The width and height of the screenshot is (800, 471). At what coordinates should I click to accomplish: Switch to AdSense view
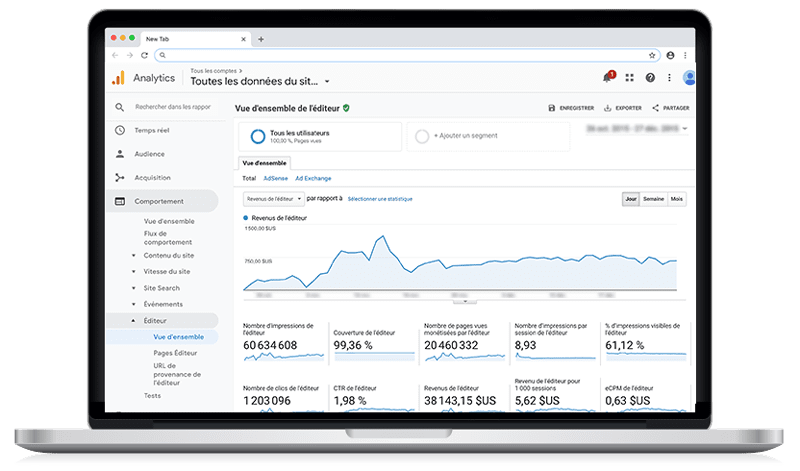click(276, 178)
